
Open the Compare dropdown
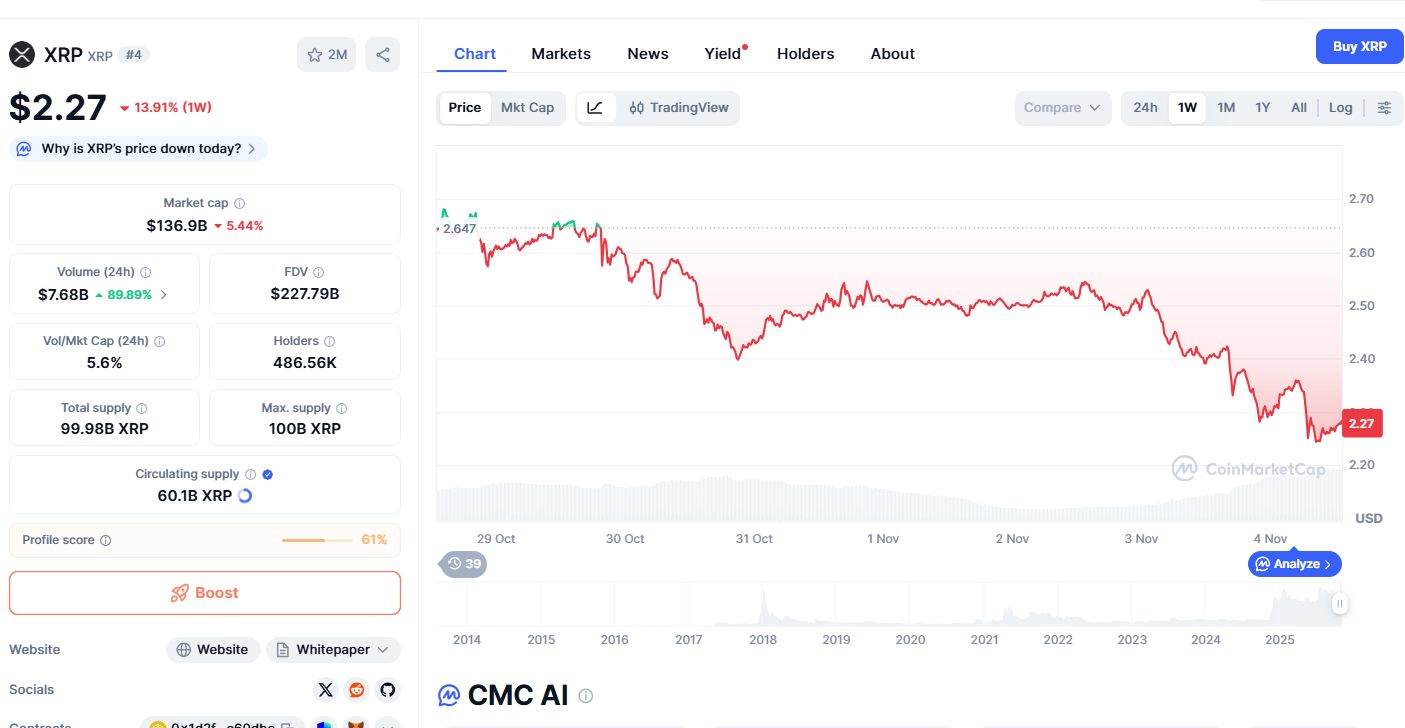1062,108
